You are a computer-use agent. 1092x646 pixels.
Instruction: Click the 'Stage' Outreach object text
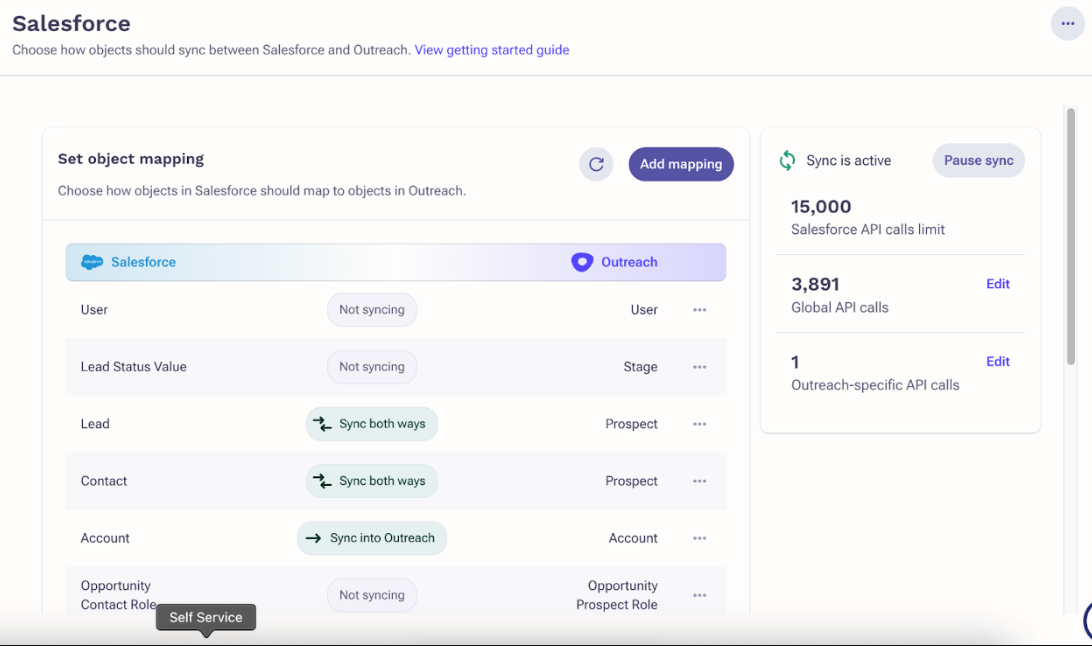tap(640, 367)
